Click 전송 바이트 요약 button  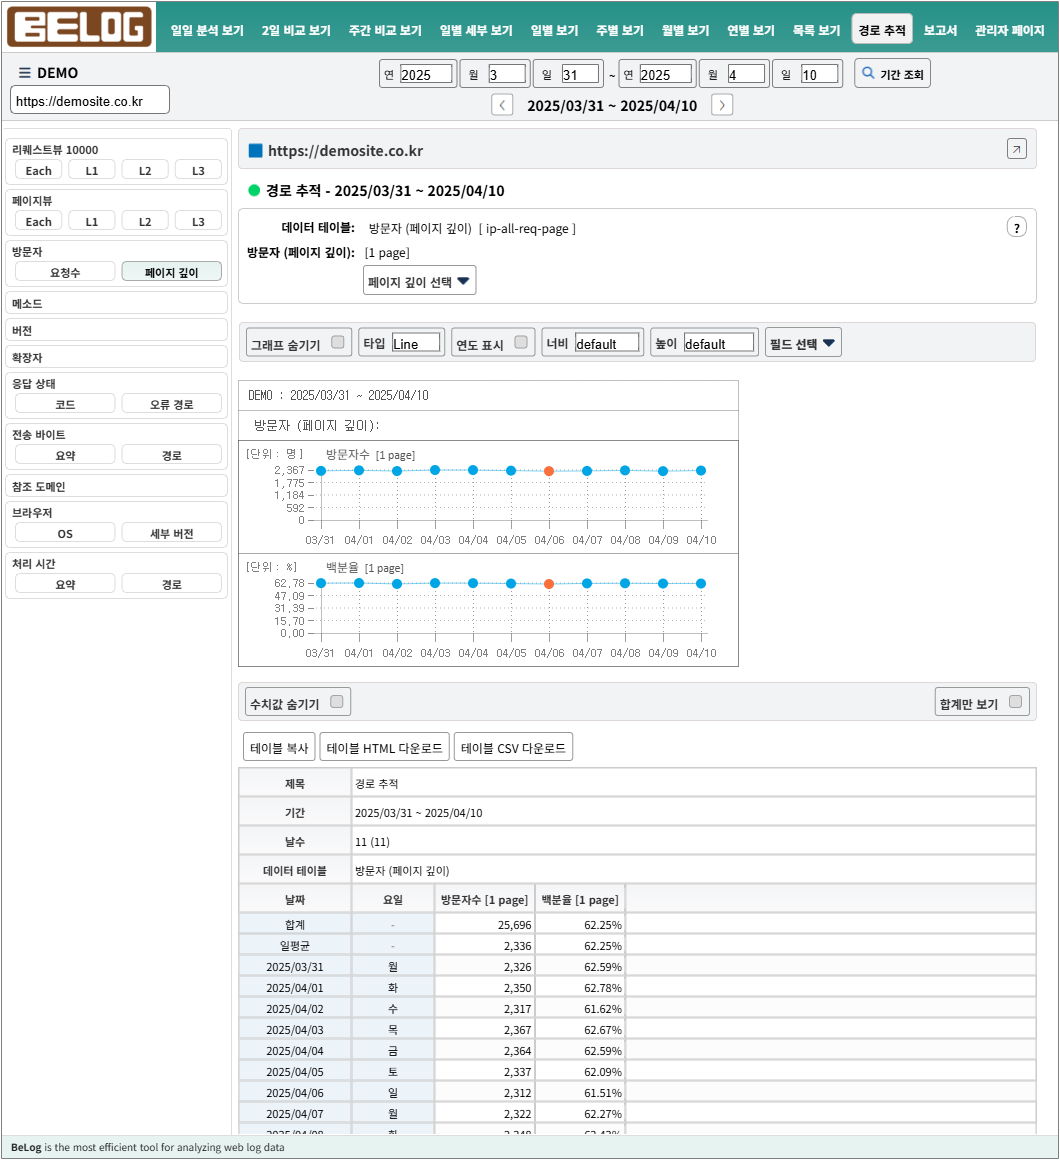(65, 455)
